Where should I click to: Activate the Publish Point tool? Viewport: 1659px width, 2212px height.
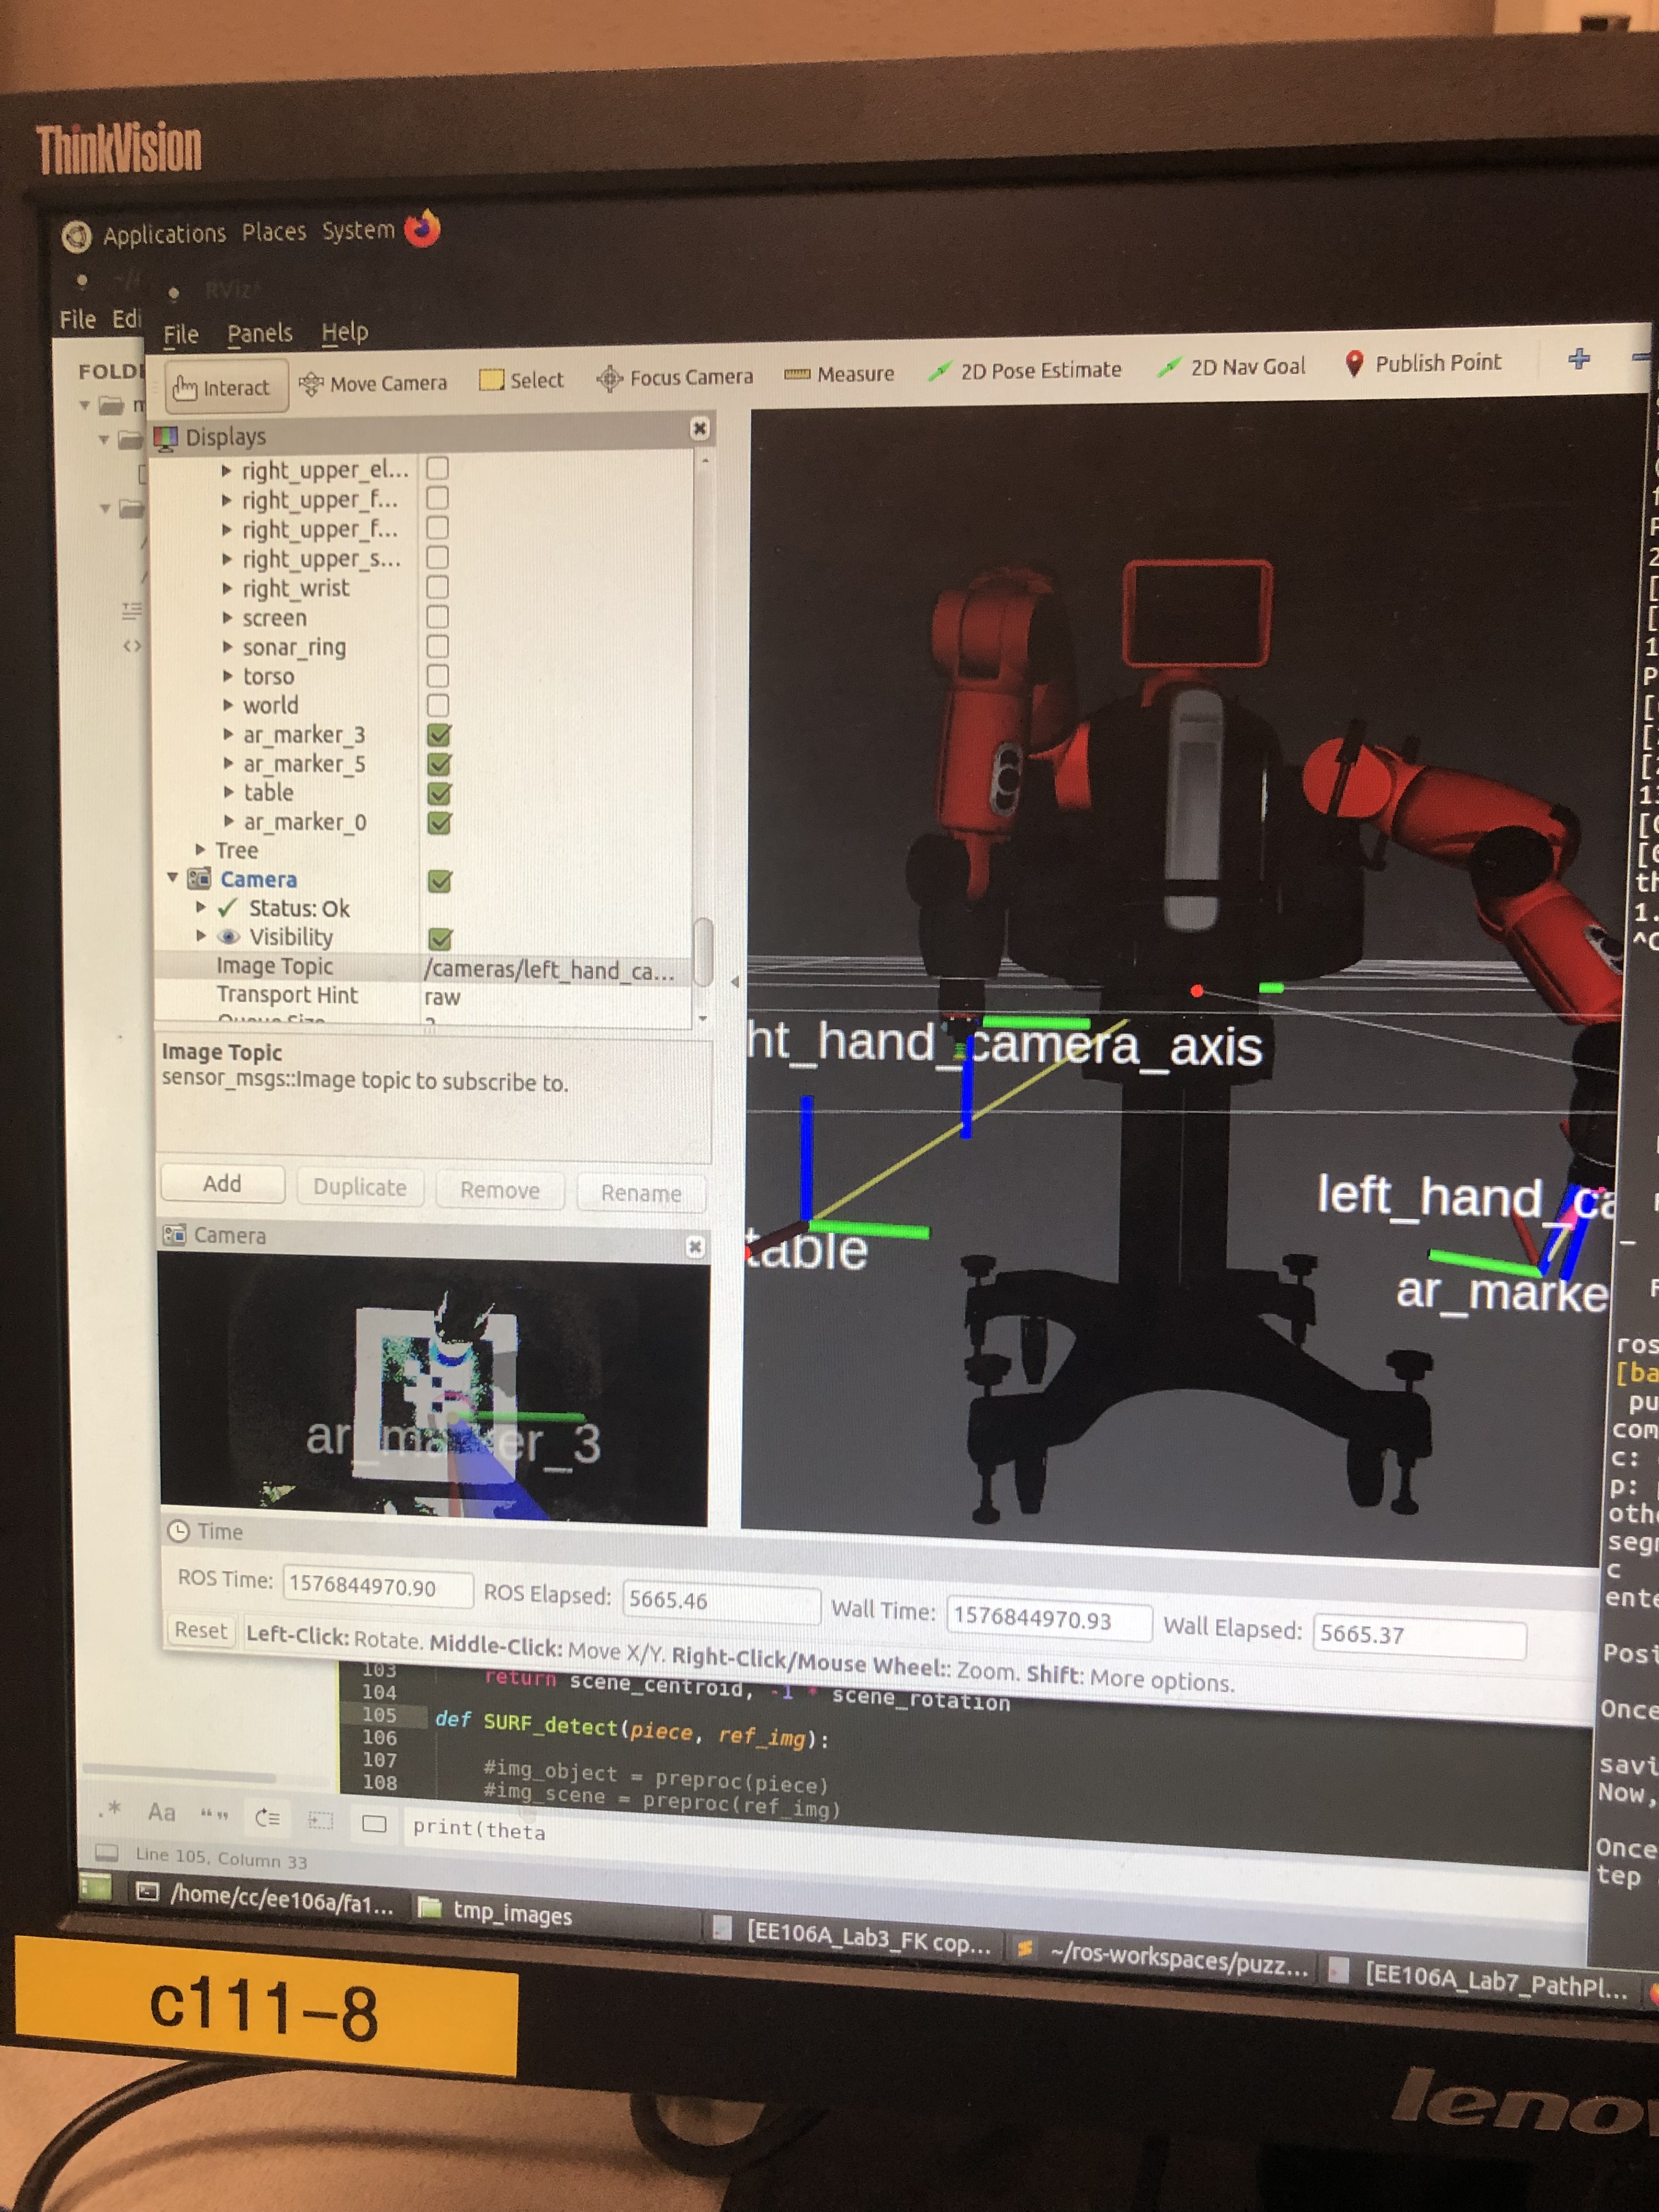click(1422, 363)
